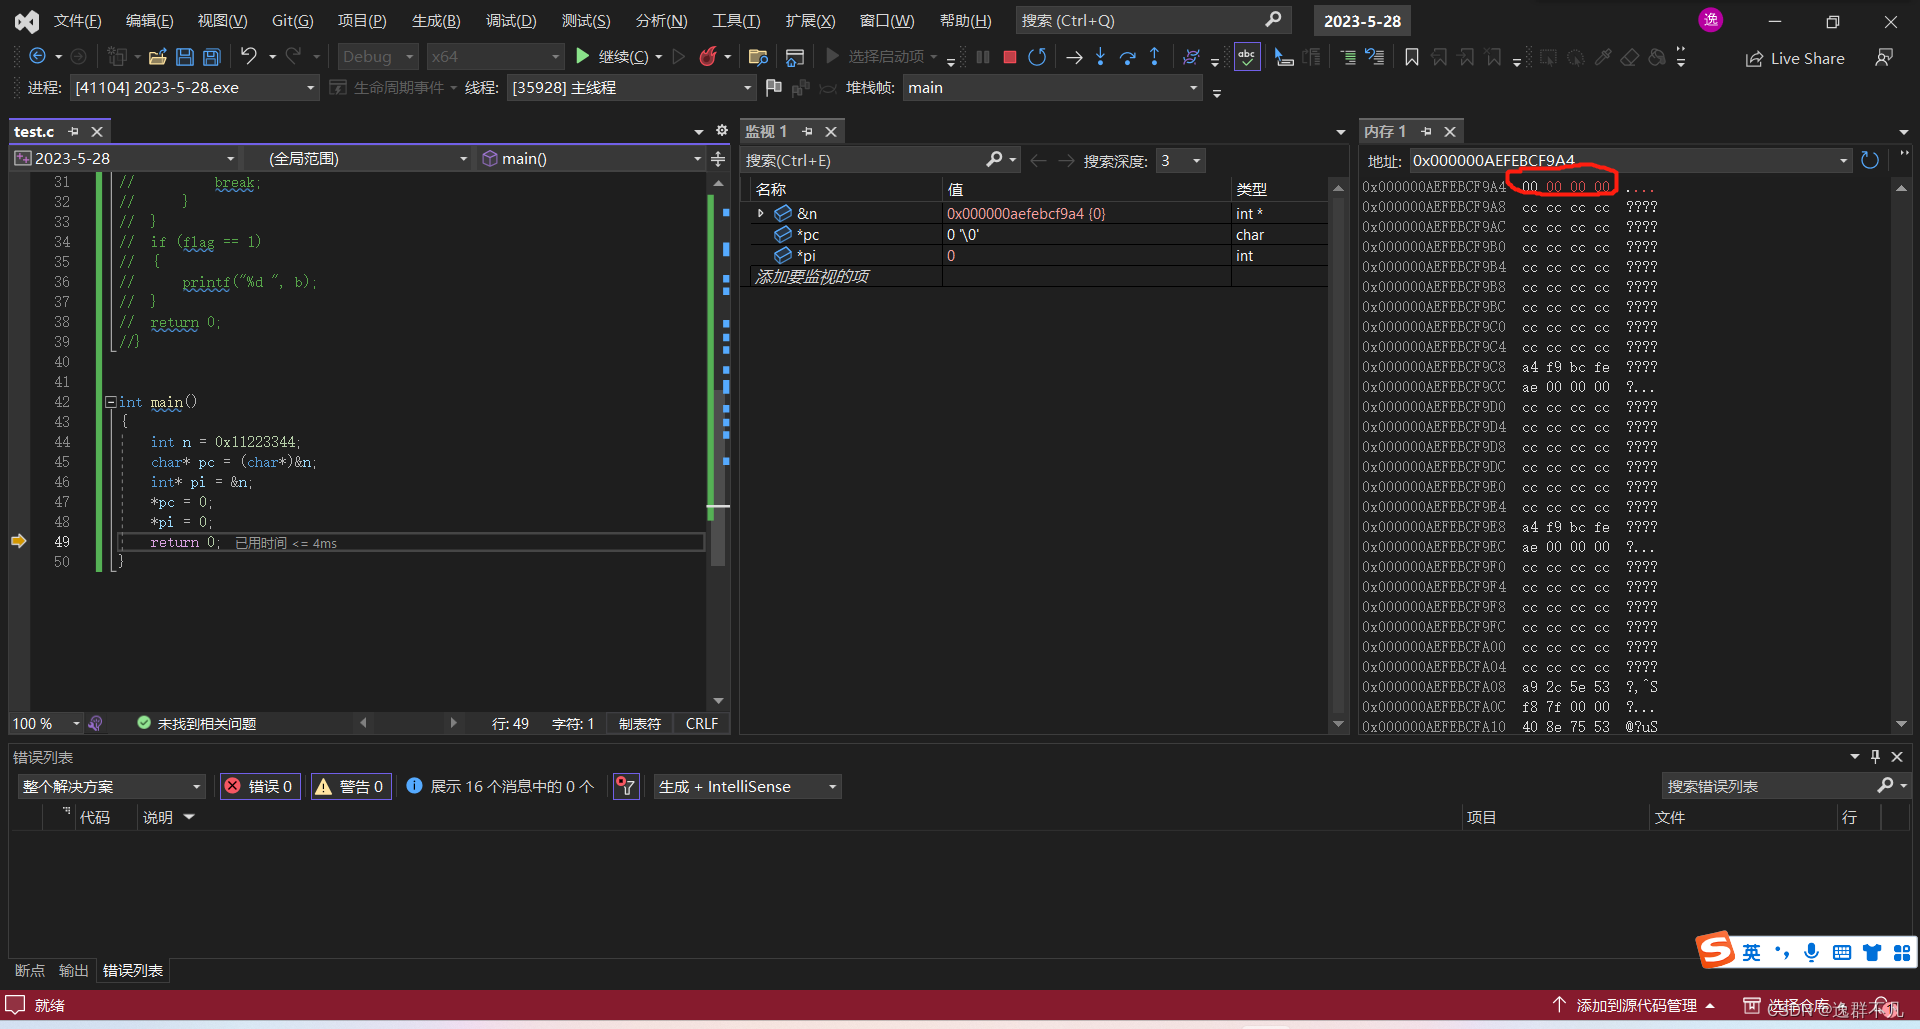This screenshot has width=1920, height=1029.
Task: Sort error list by 说明 column
Action: (158, 817)
